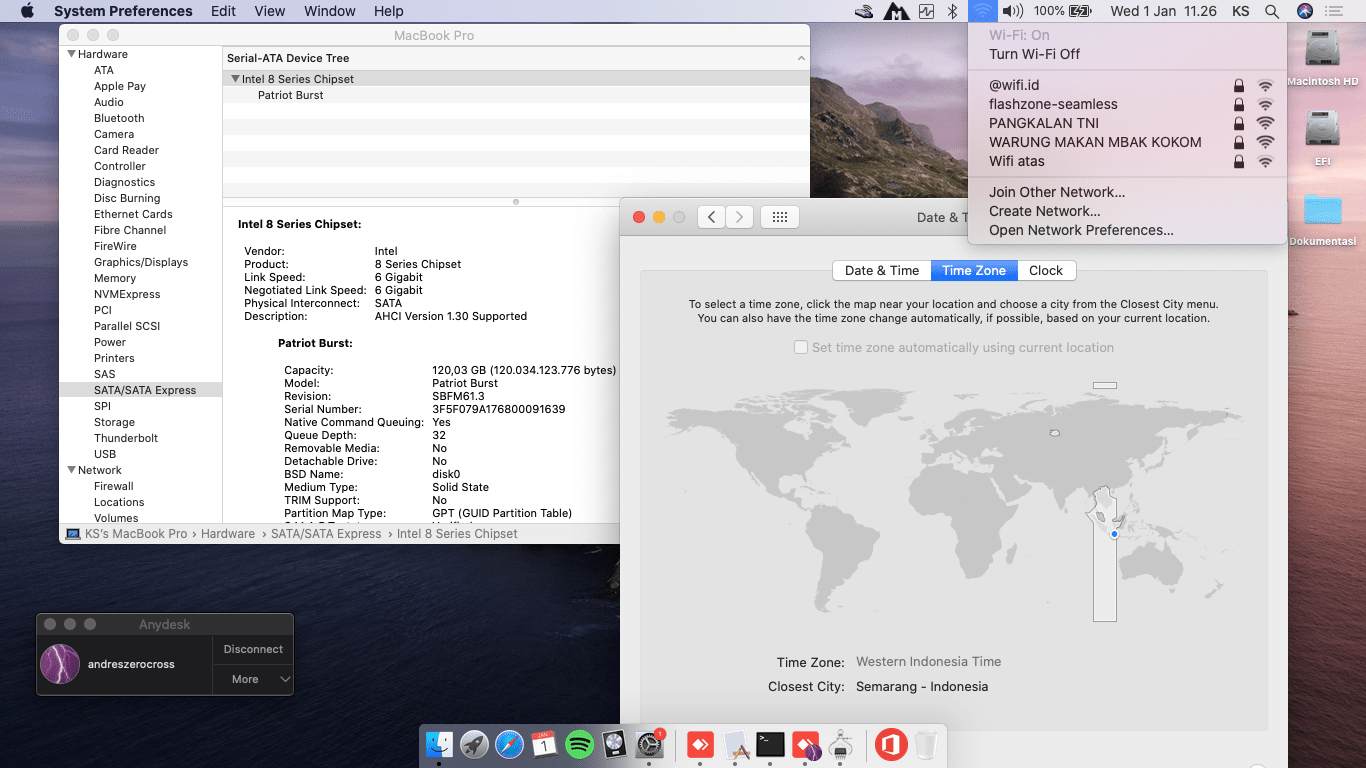Open Calendar icon in the Dock
1366x768 pixels.
[x=545, y=744]
